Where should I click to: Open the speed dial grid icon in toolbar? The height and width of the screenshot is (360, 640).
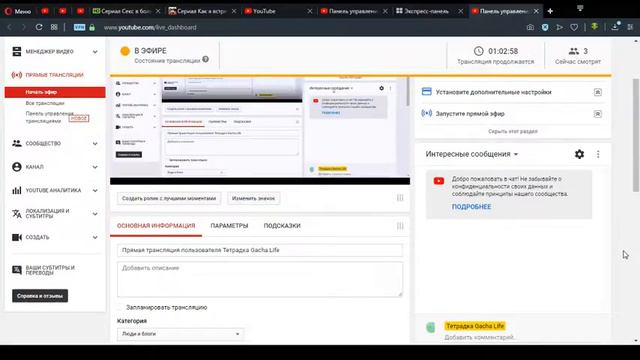click(x=54, y=27)
